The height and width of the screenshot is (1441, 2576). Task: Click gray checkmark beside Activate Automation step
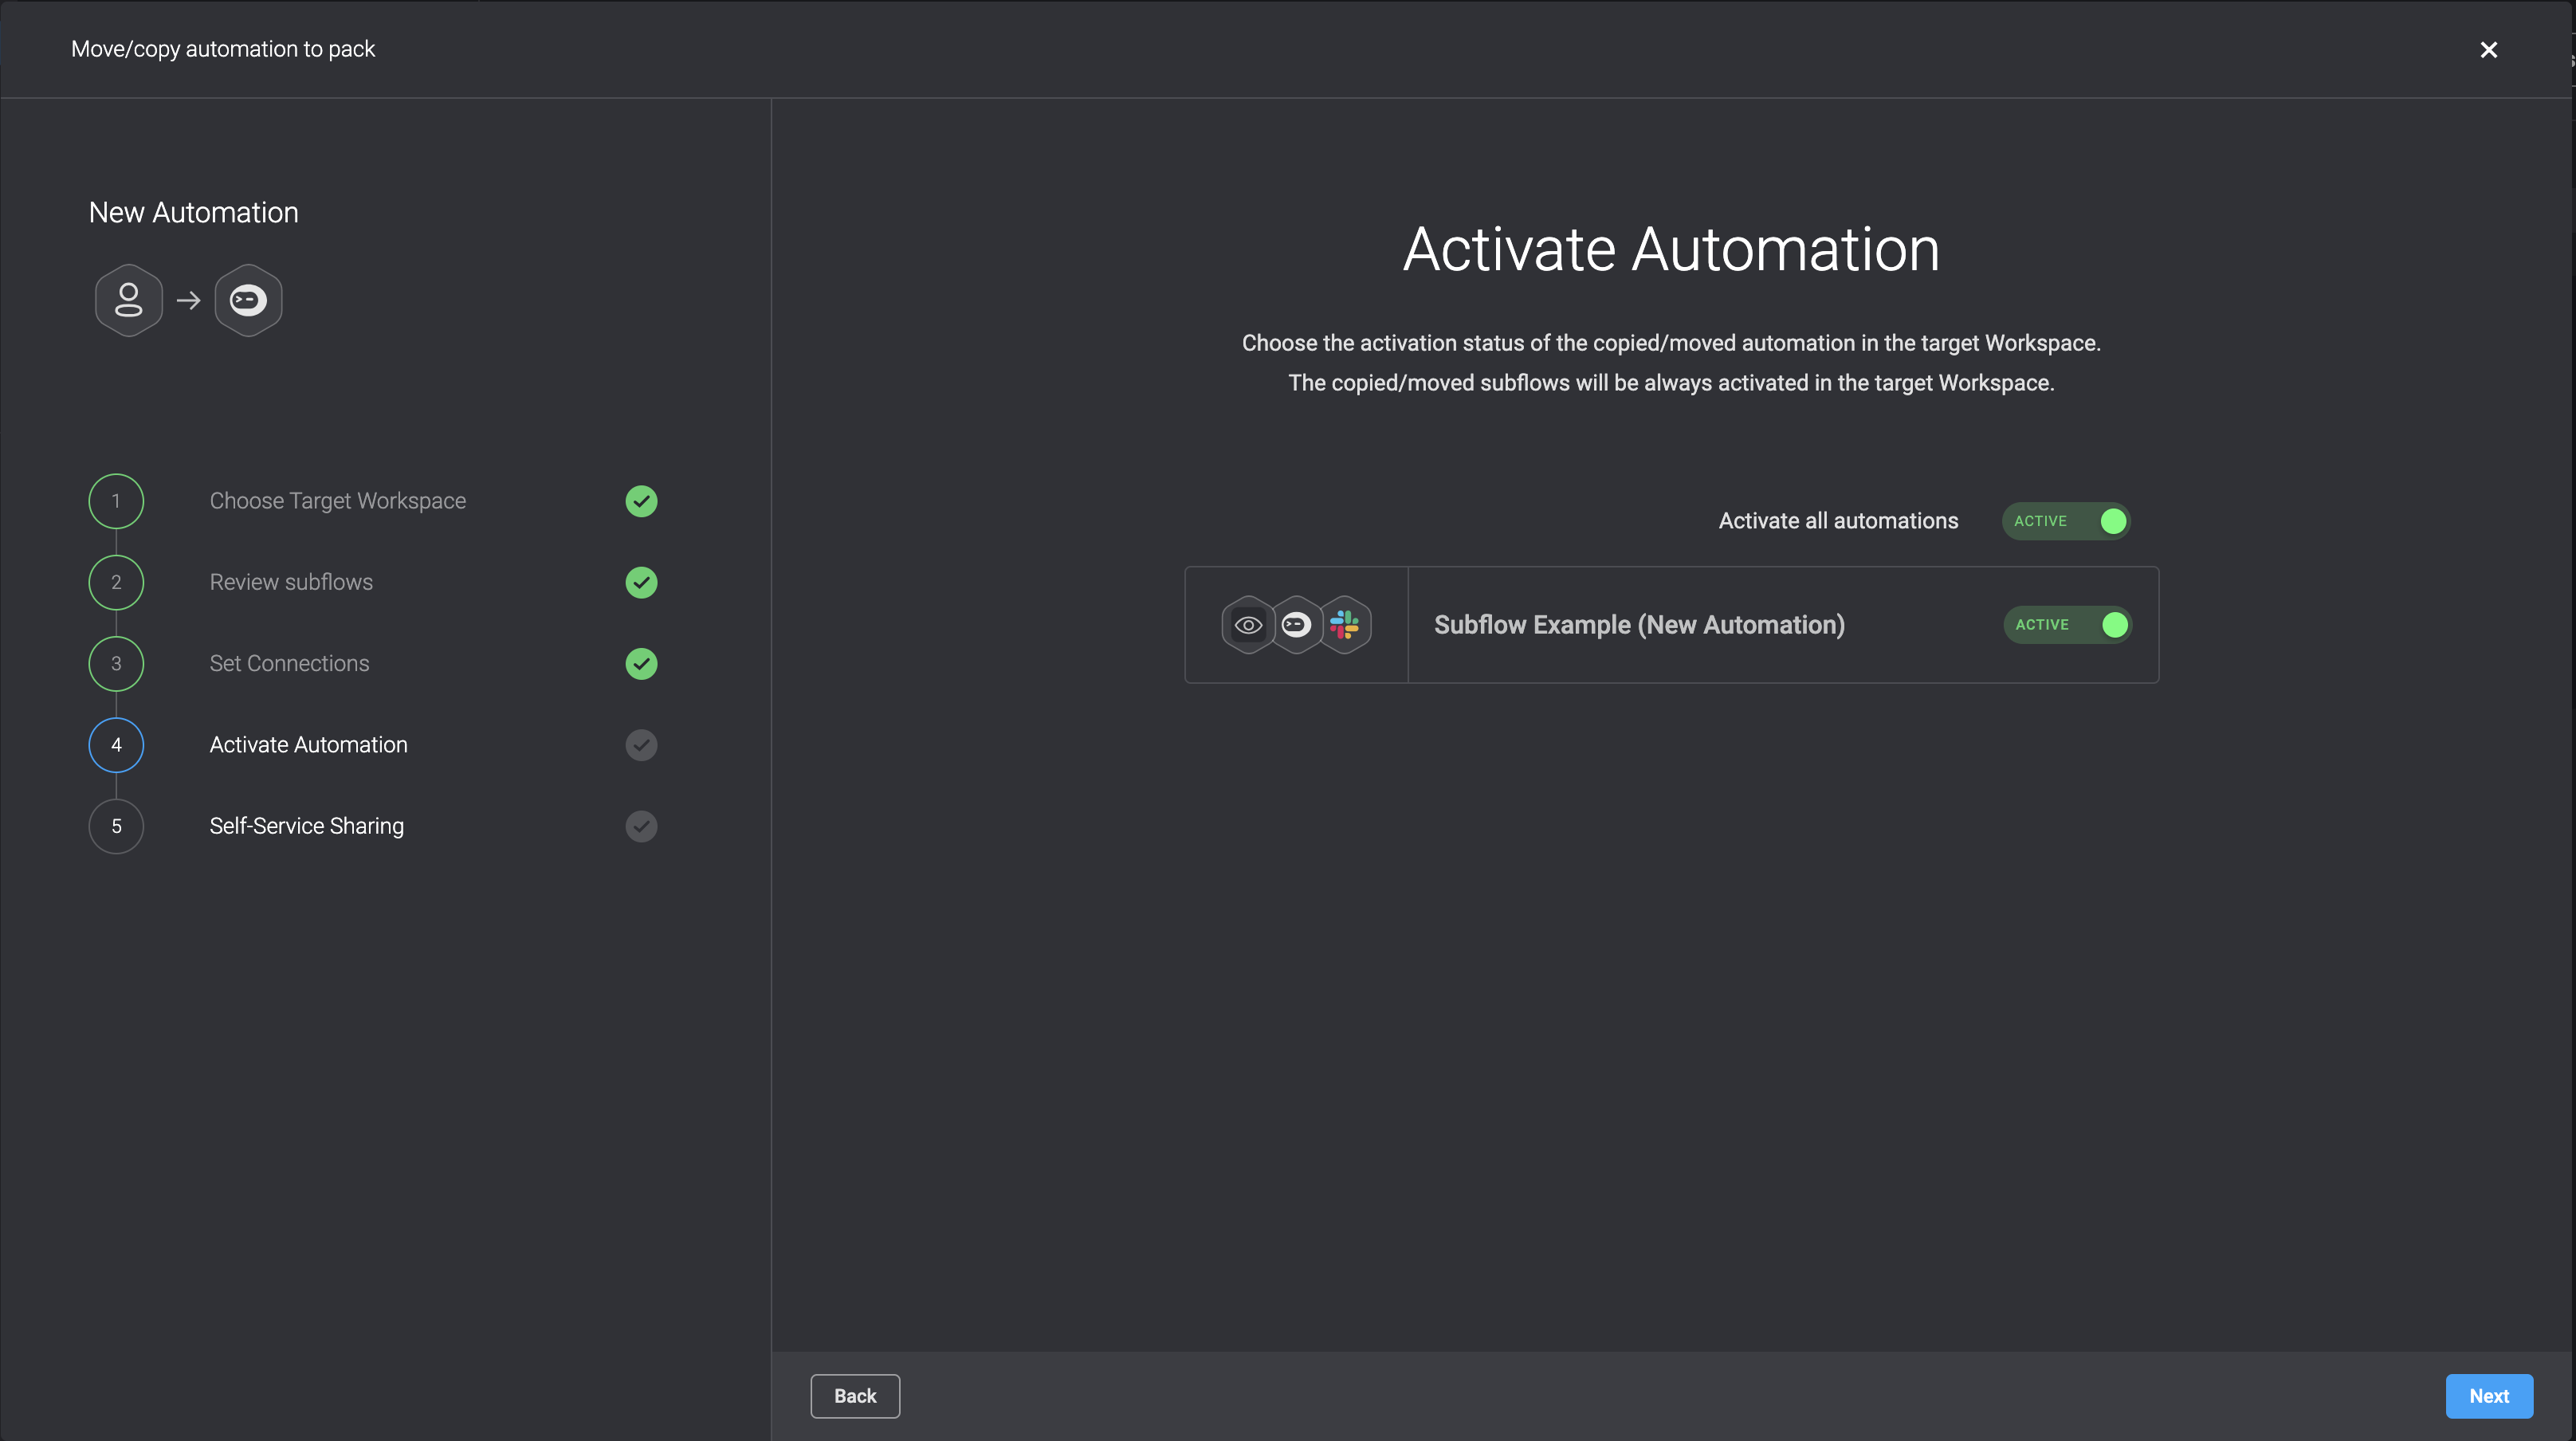click(641, 745)
